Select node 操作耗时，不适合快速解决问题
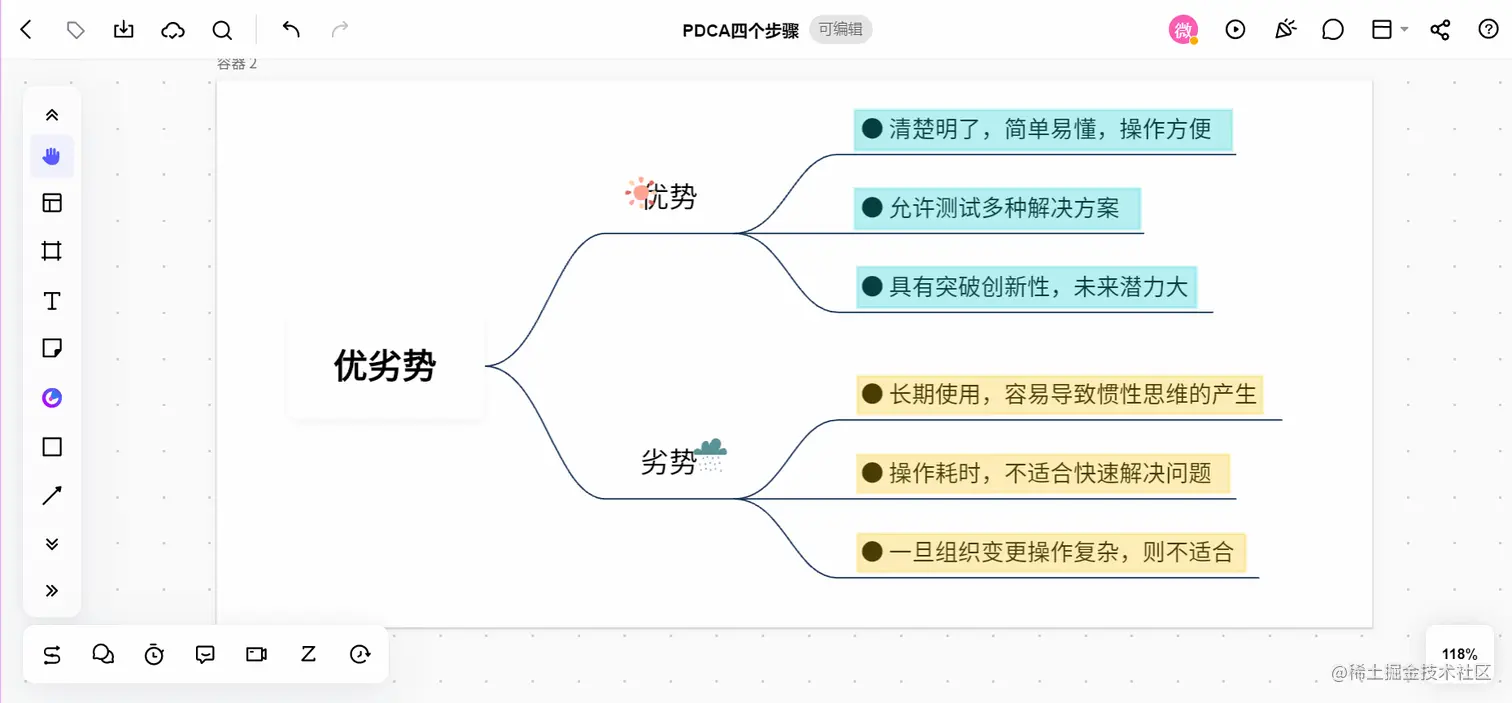Screen dimensions: 1512x703 1043,473
